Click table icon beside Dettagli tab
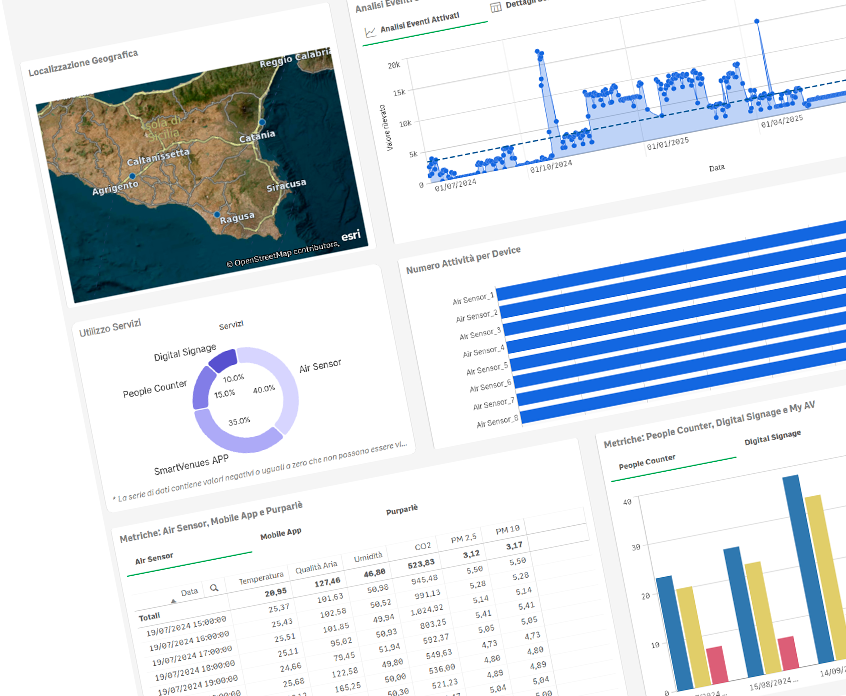 [496, 8]
